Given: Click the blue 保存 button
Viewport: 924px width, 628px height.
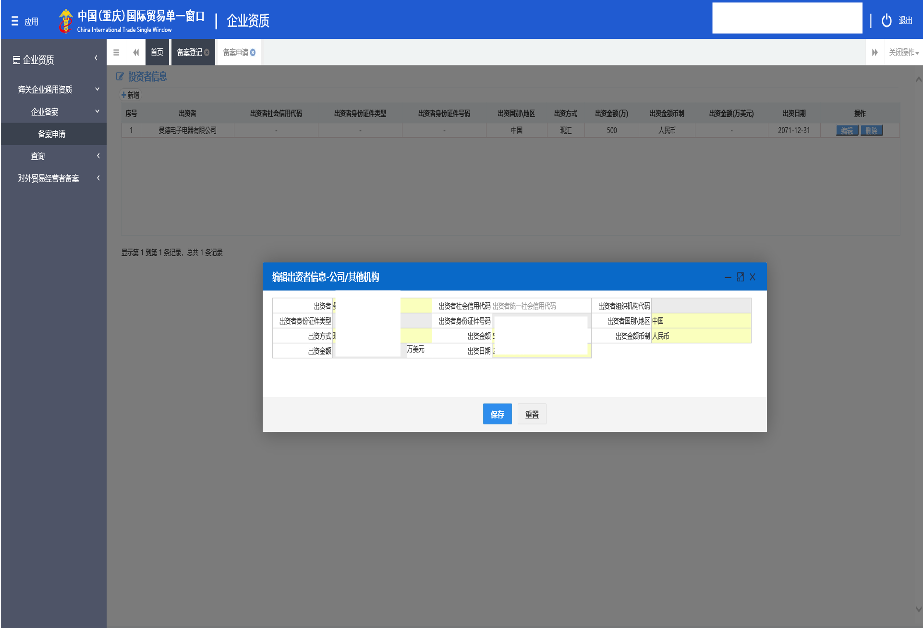Looking at the screenshot, I should (x=497, y=414).
